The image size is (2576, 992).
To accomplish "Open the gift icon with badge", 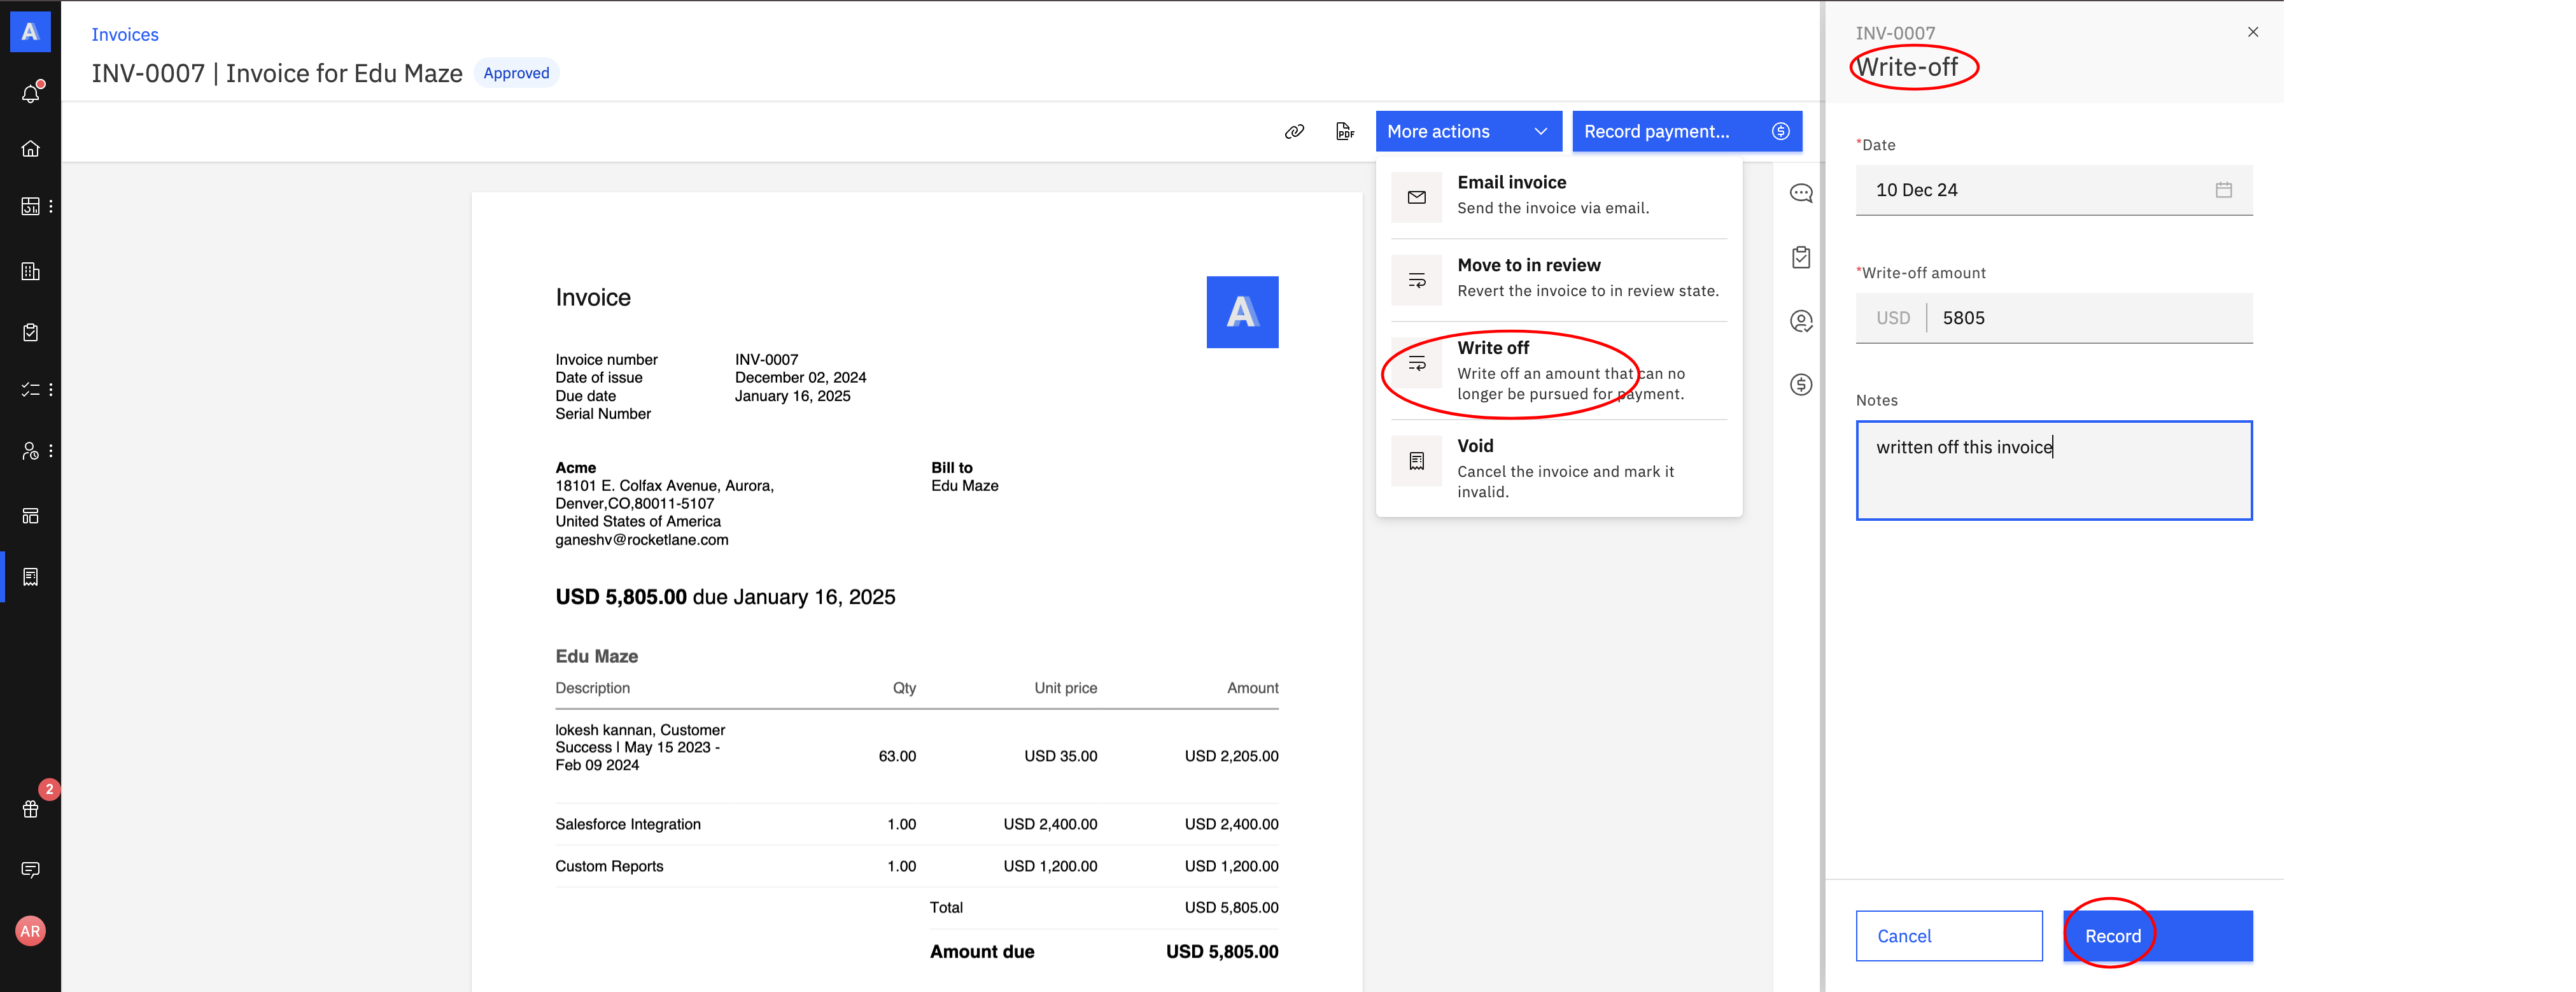I will (x=31, y=809).
